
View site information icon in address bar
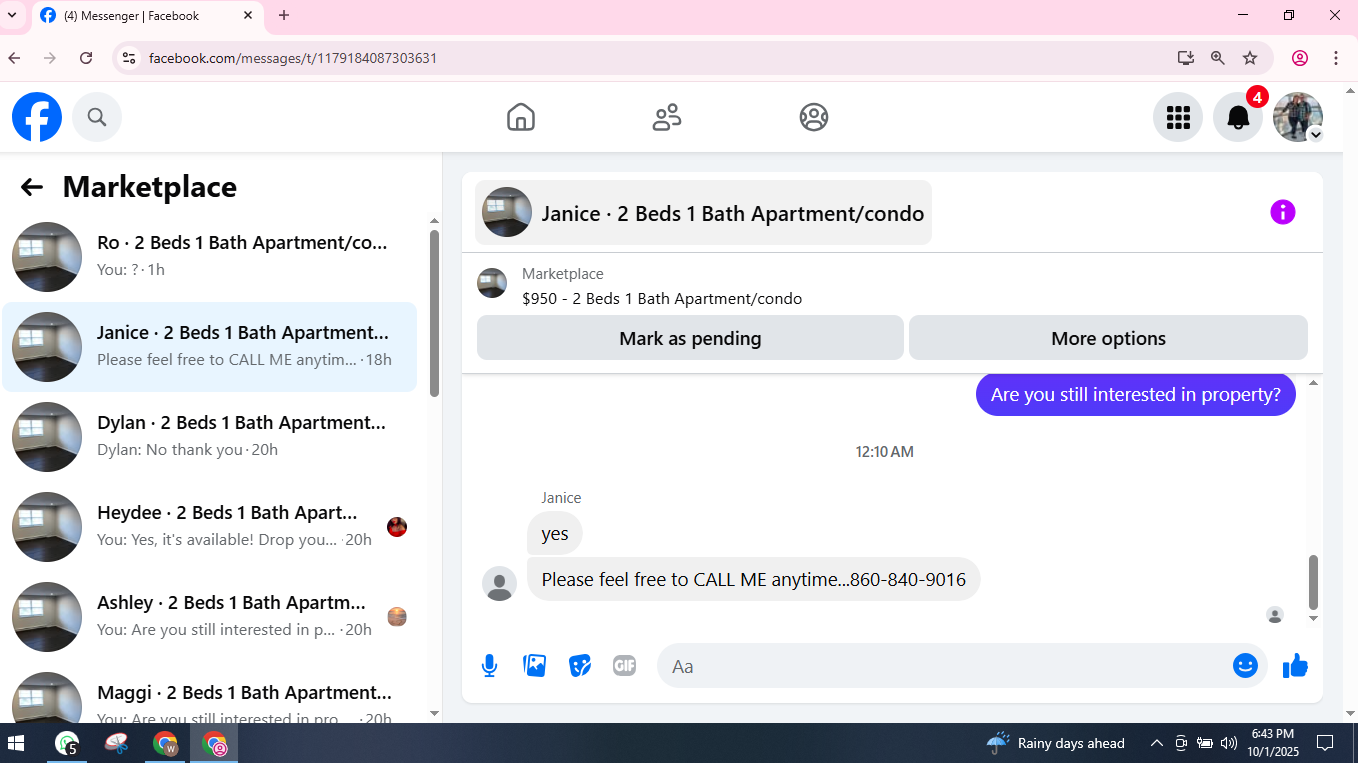pyautogui.click(x=129, y=58)
